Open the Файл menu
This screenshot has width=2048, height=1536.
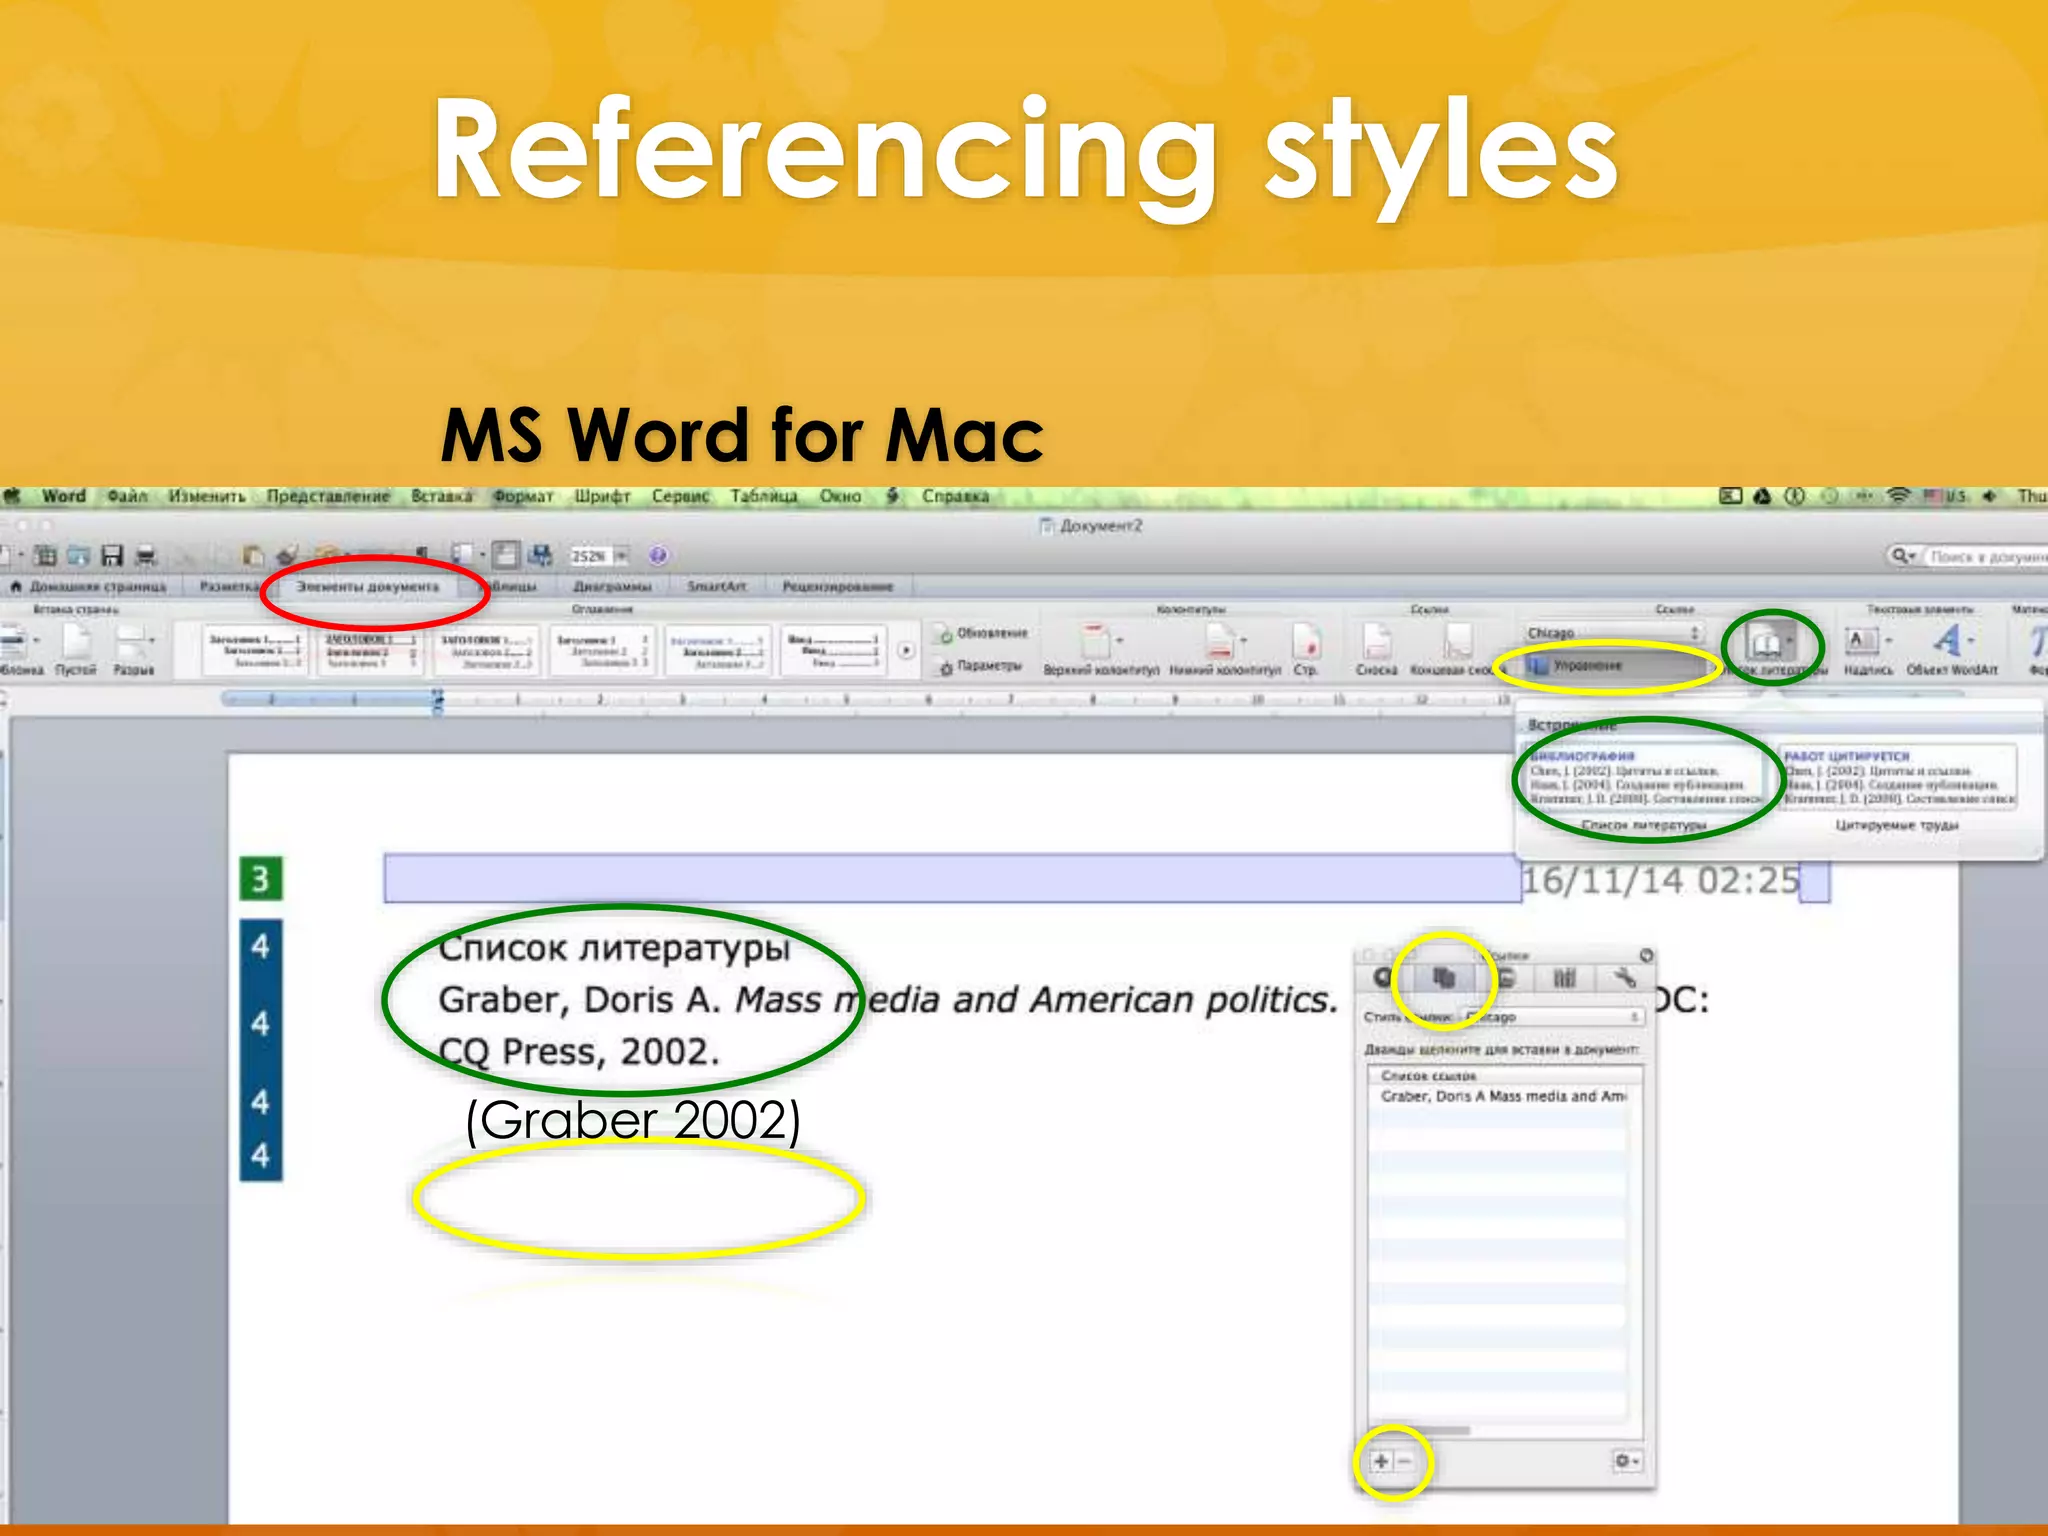(127, 496)
